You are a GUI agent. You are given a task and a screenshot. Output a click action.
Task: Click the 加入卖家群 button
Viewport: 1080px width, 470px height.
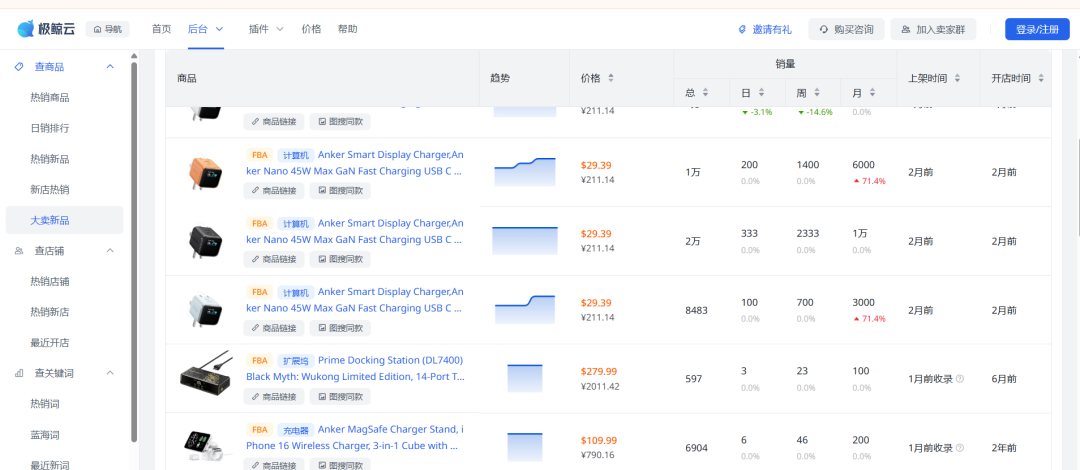pyautogui.click(x=933, y=30)
